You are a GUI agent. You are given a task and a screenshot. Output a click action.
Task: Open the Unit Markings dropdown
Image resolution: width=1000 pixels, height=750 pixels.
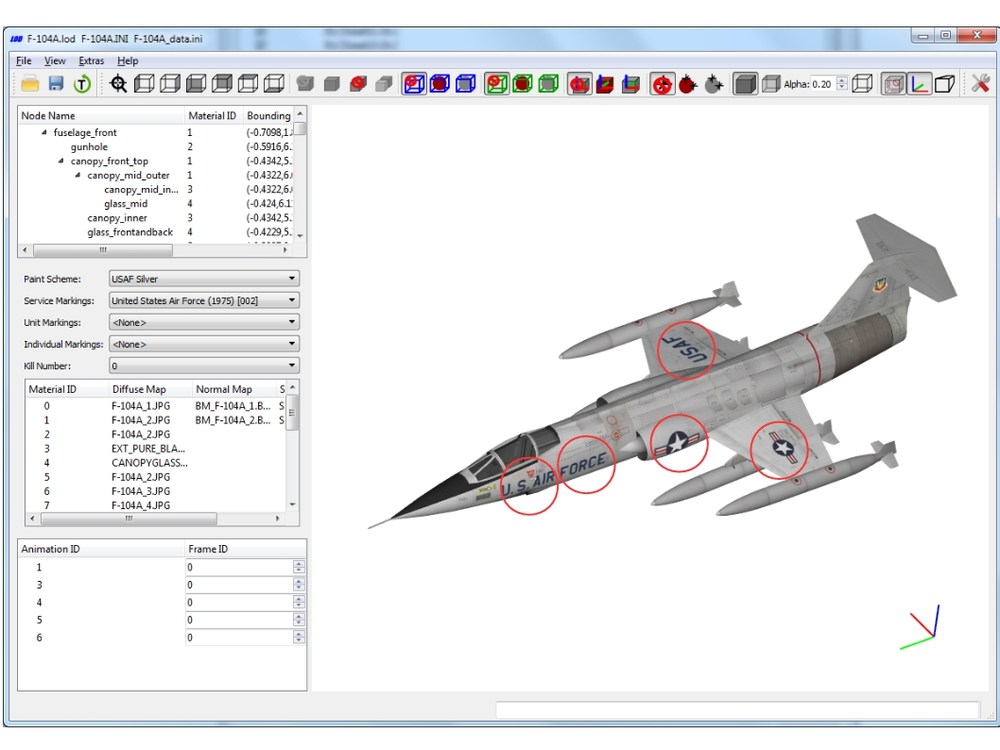point(204,322)
